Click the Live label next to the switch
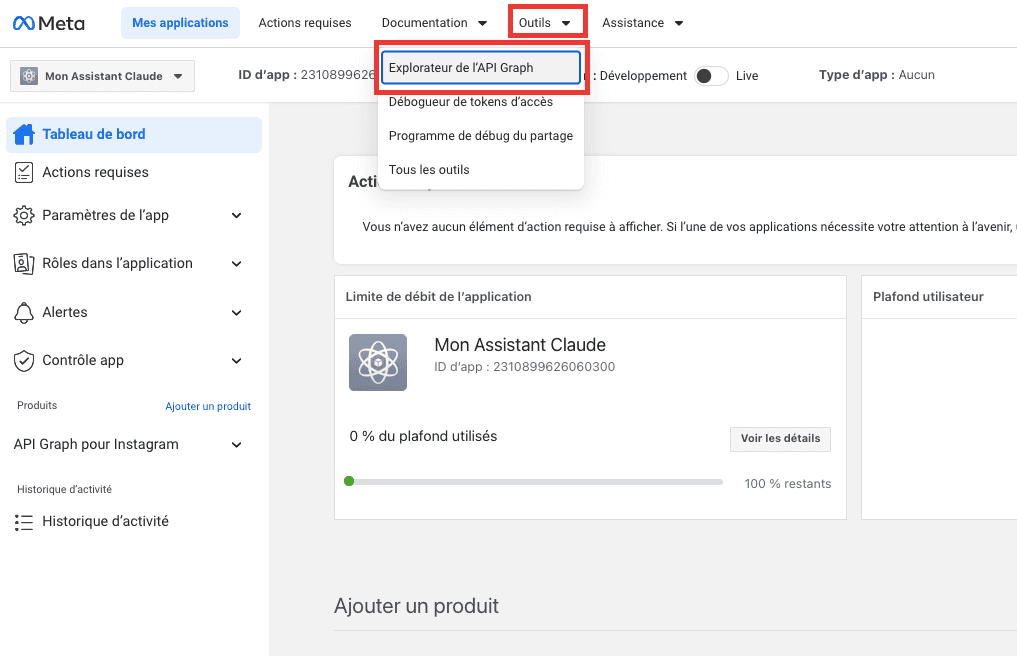 [747, 76]
